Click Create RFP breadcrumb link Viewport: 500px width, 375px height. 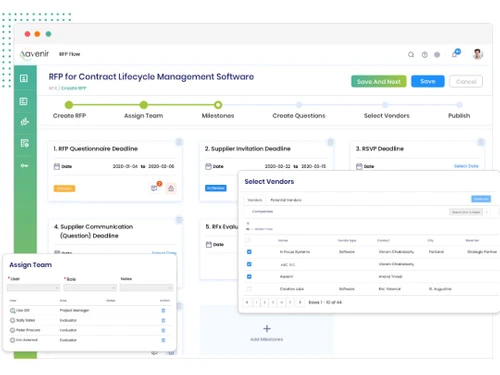[x=74, y=88]
